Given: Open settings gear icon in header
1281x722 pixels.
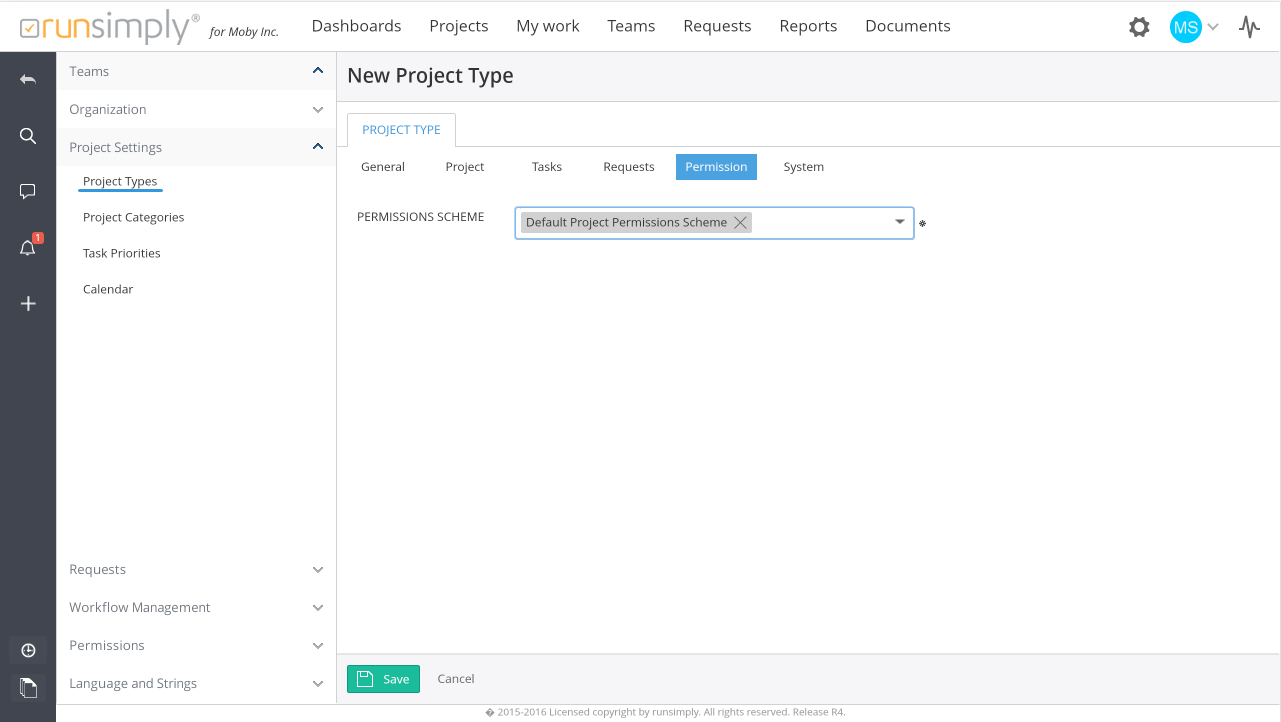Looking at the screenshot, I should pyautogui.click(x=1139, y=27).
